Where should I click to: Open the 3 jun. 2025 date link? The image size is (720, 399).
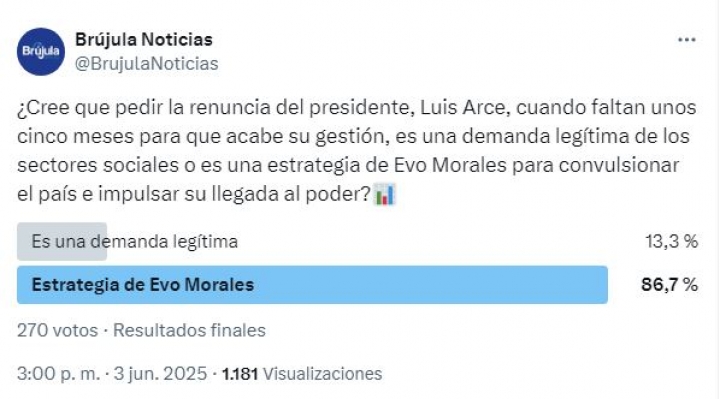coord(160,374)
